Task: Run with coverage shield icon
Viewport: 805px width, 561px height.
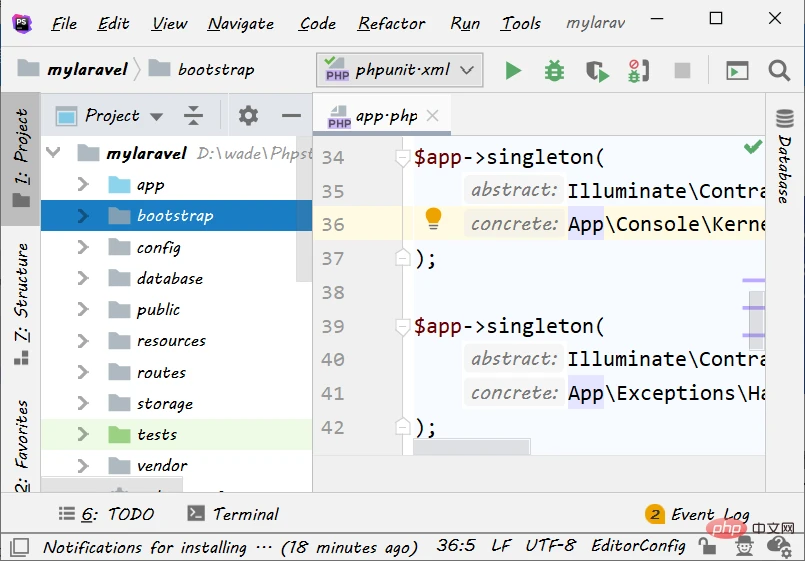Action: [597, 70]
